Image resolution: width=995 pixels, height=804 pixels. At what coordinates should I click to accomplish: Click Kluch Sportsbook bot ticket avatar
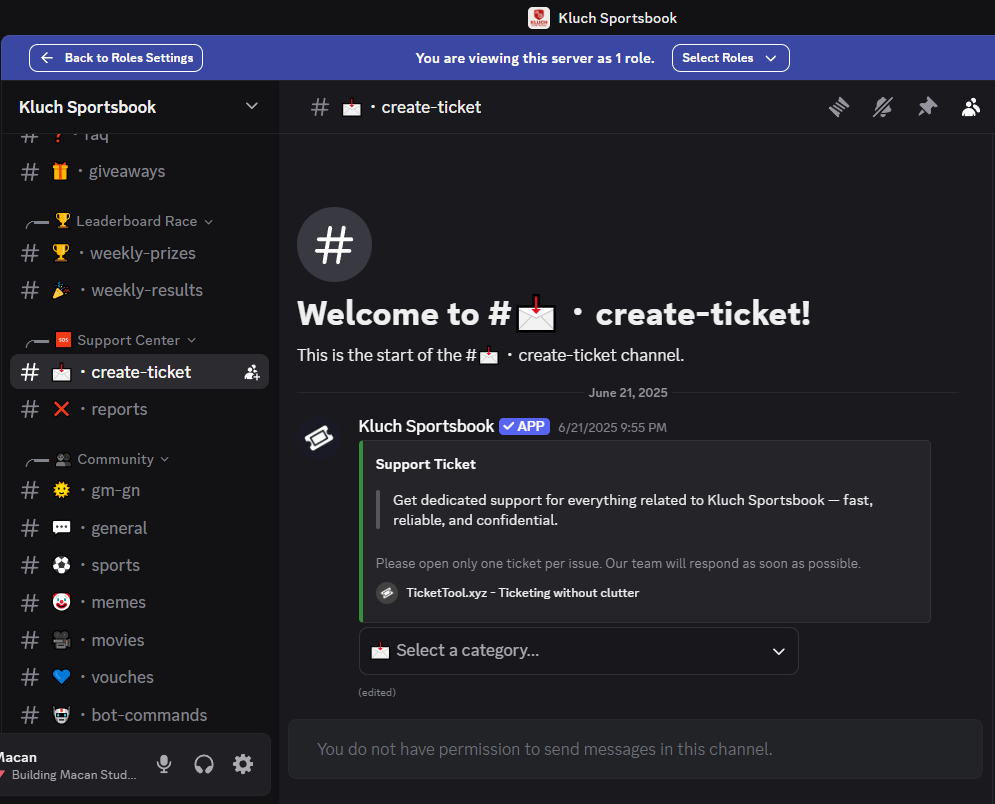319,438
